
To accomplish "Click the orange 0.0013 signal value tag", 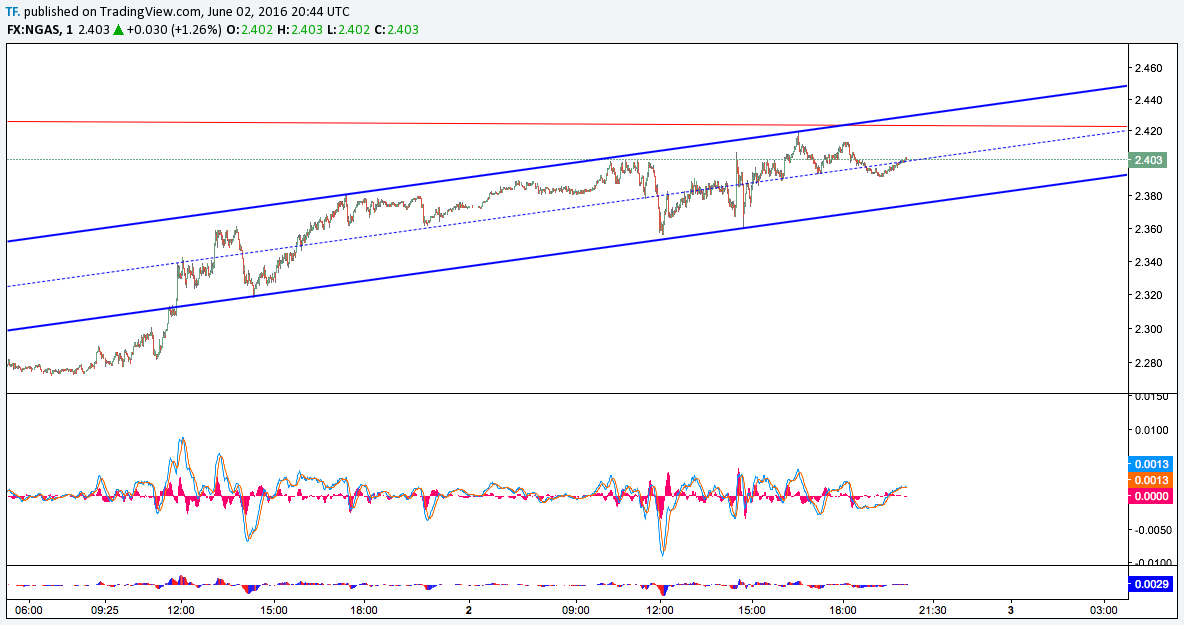I will pyautogui.click(x=1150, y=480).
